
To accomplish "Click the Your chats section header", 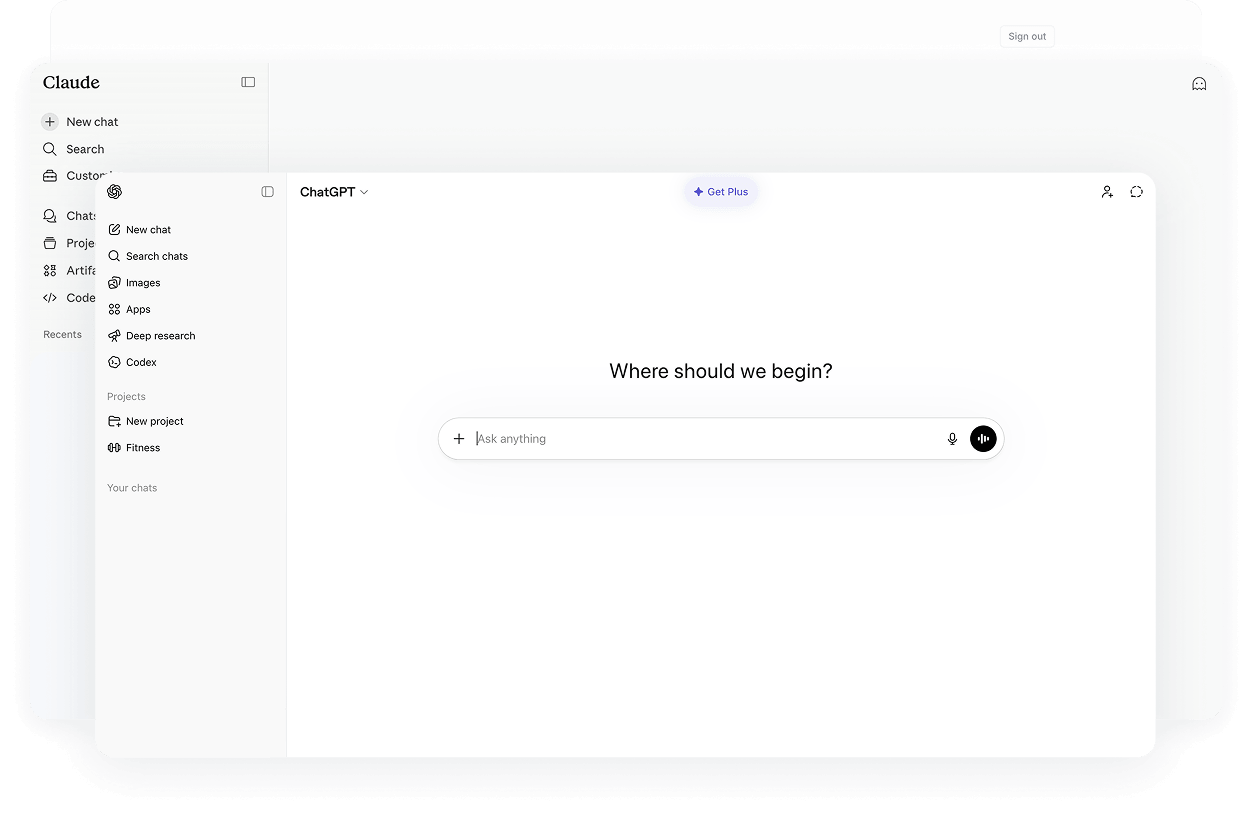I will point(132,488).
